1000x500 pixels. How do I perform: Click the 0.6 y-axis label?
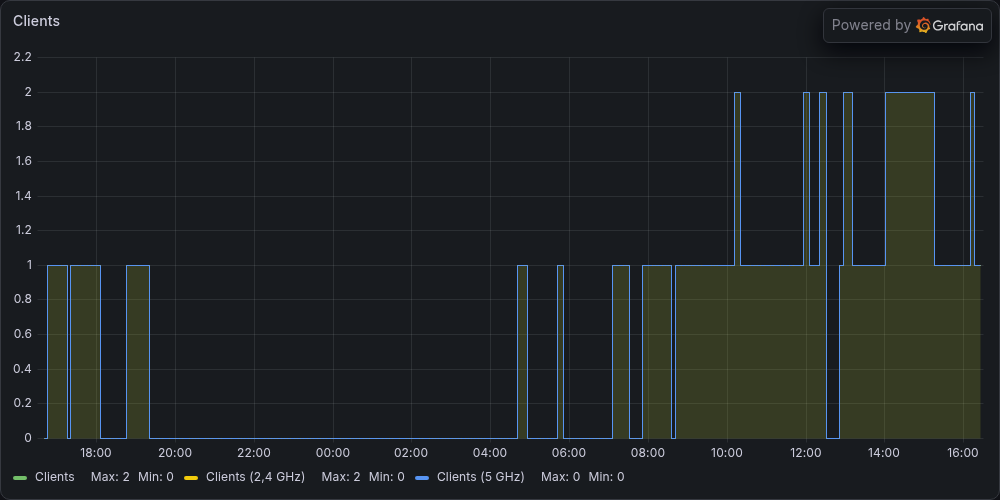click(x=22, y=334)
